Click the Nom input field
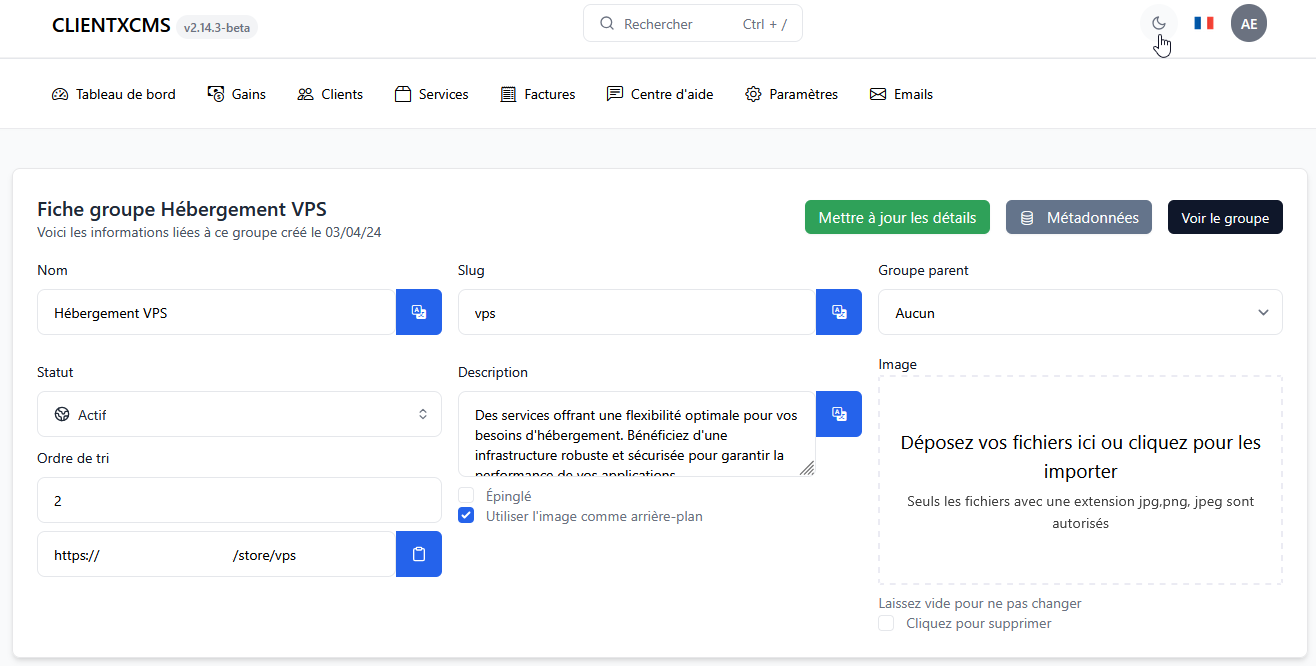1316x666 pixels. [x=217, y=312]
